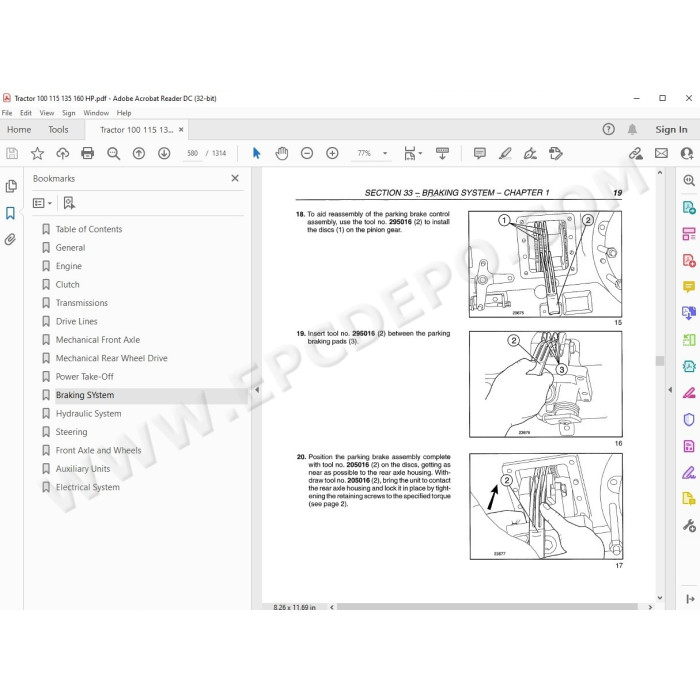Screen dimensions: 700x700
Task: Open Electrical System bookmark
Action: pos(88,487)
